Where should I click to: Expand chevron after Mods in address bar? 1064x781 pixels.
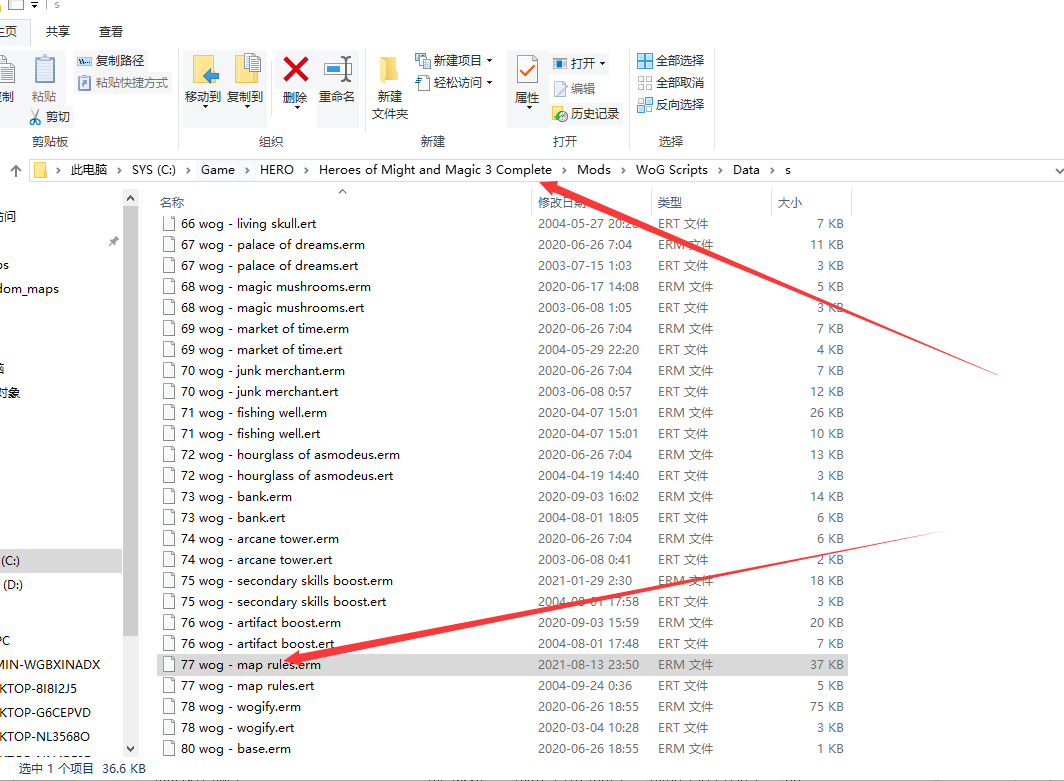click(x=623, y=170)
